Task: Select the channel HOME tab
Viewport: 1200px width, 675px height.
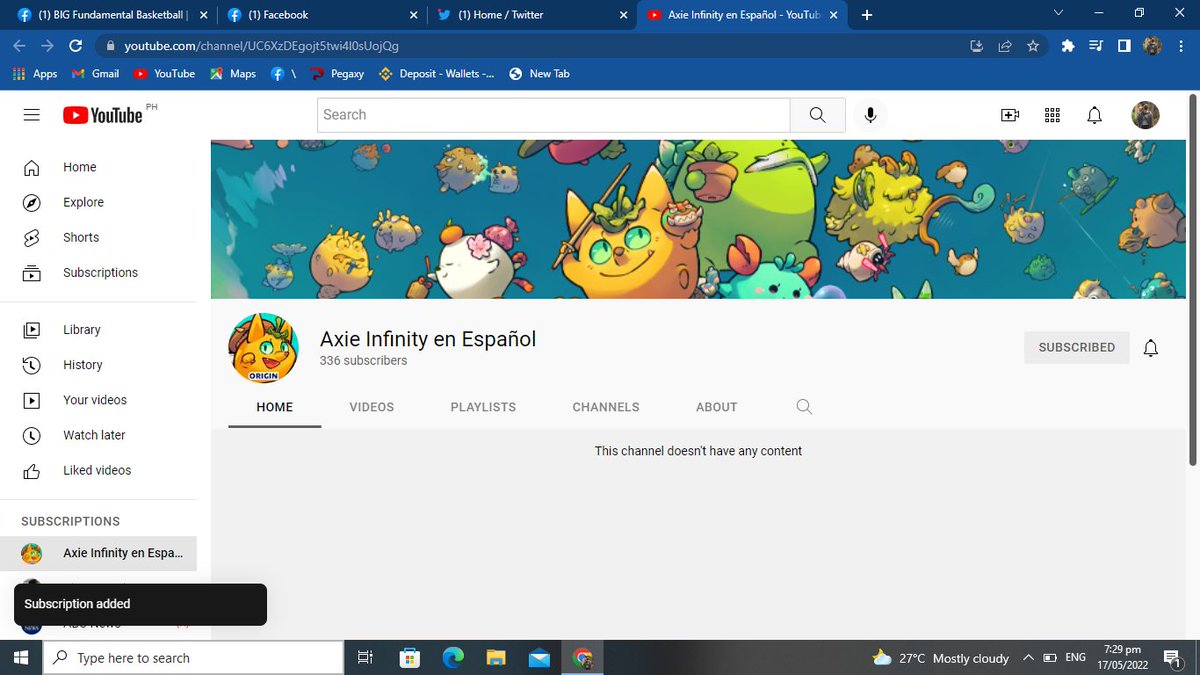Action: point(275,407)
